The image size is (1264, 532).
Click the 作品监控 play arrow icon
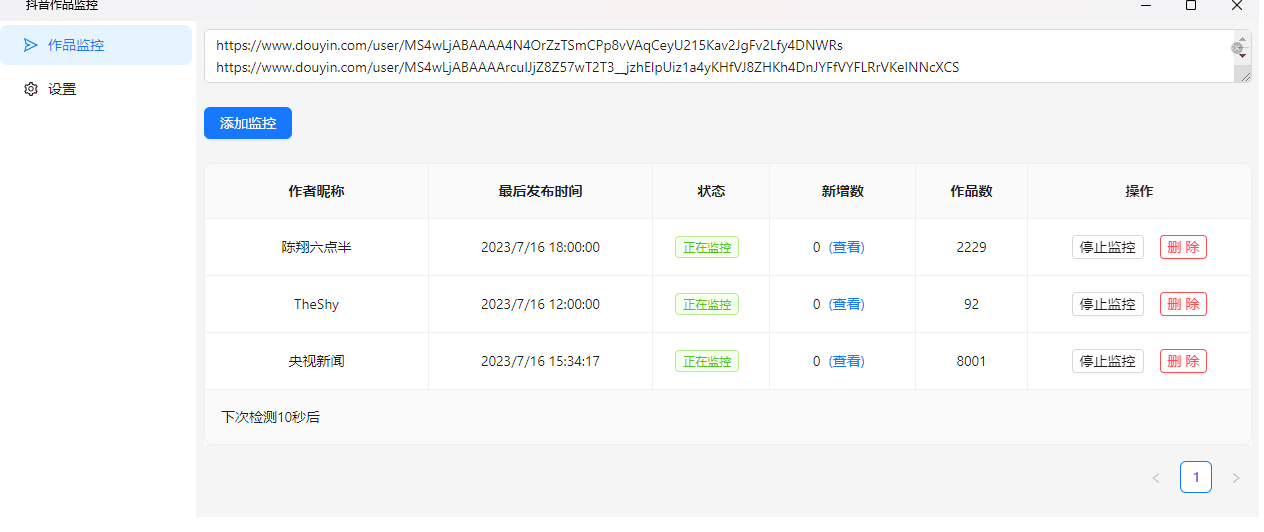tap(31, 45)
